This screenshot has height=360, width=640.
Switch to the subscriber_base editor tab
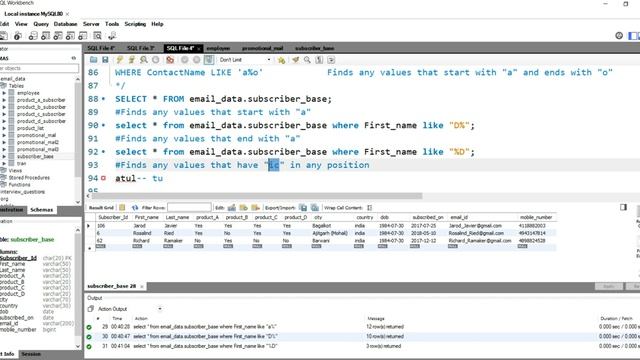[314, 48]
